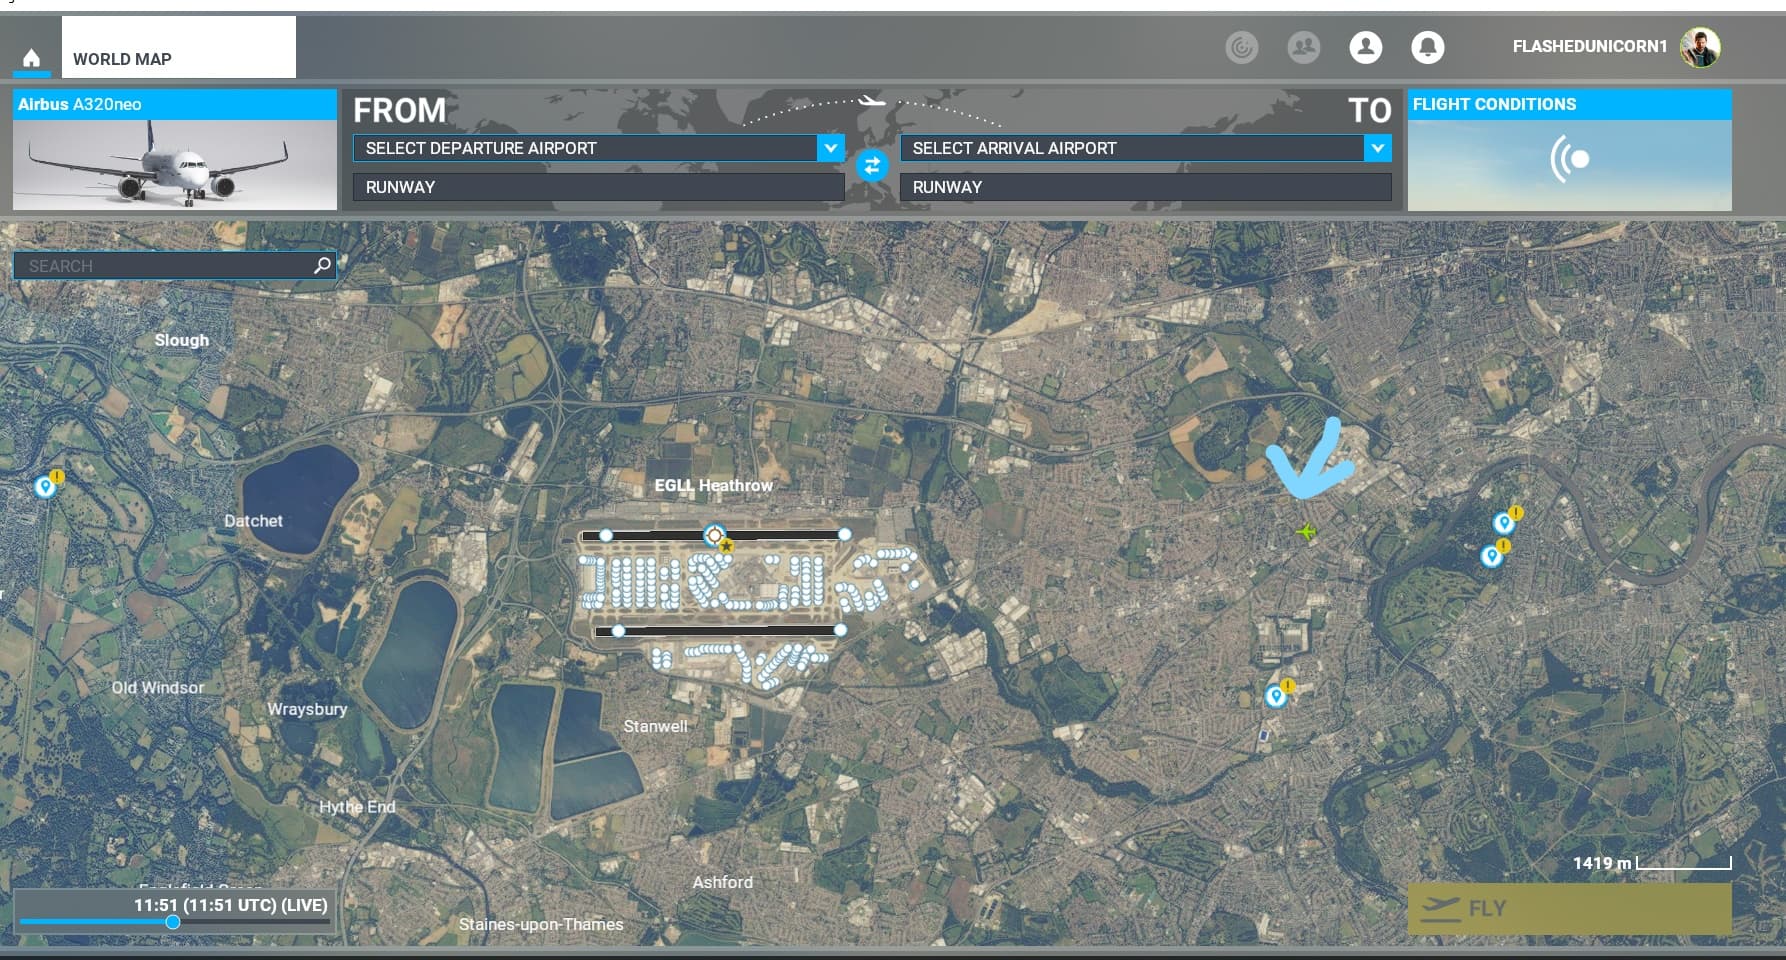Open the arrival Runway selector

click(x=1145, y=187)
